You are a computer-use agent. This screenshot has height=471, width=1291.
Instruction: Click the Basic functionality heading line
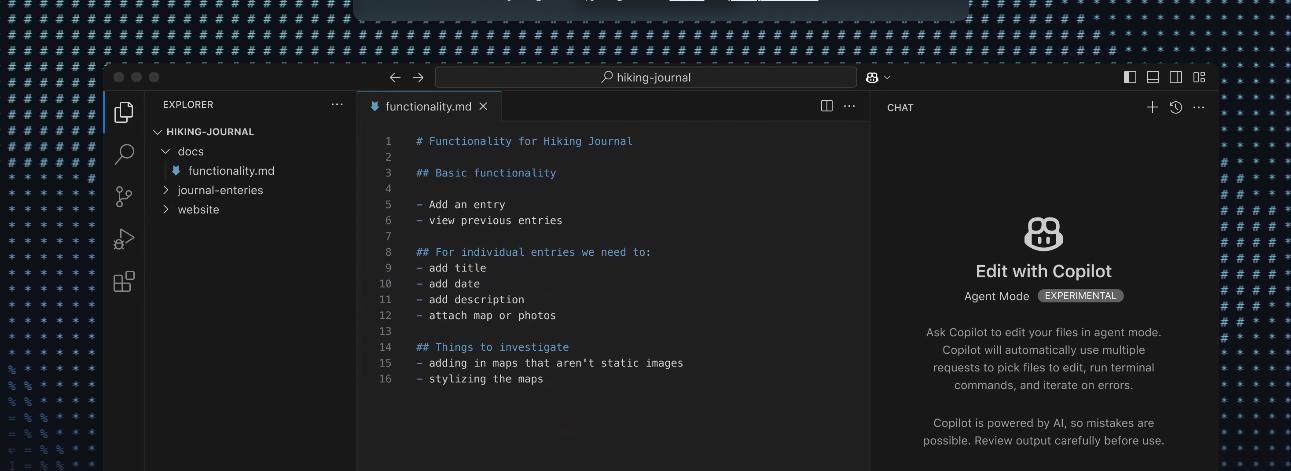(x=486, y=173)
